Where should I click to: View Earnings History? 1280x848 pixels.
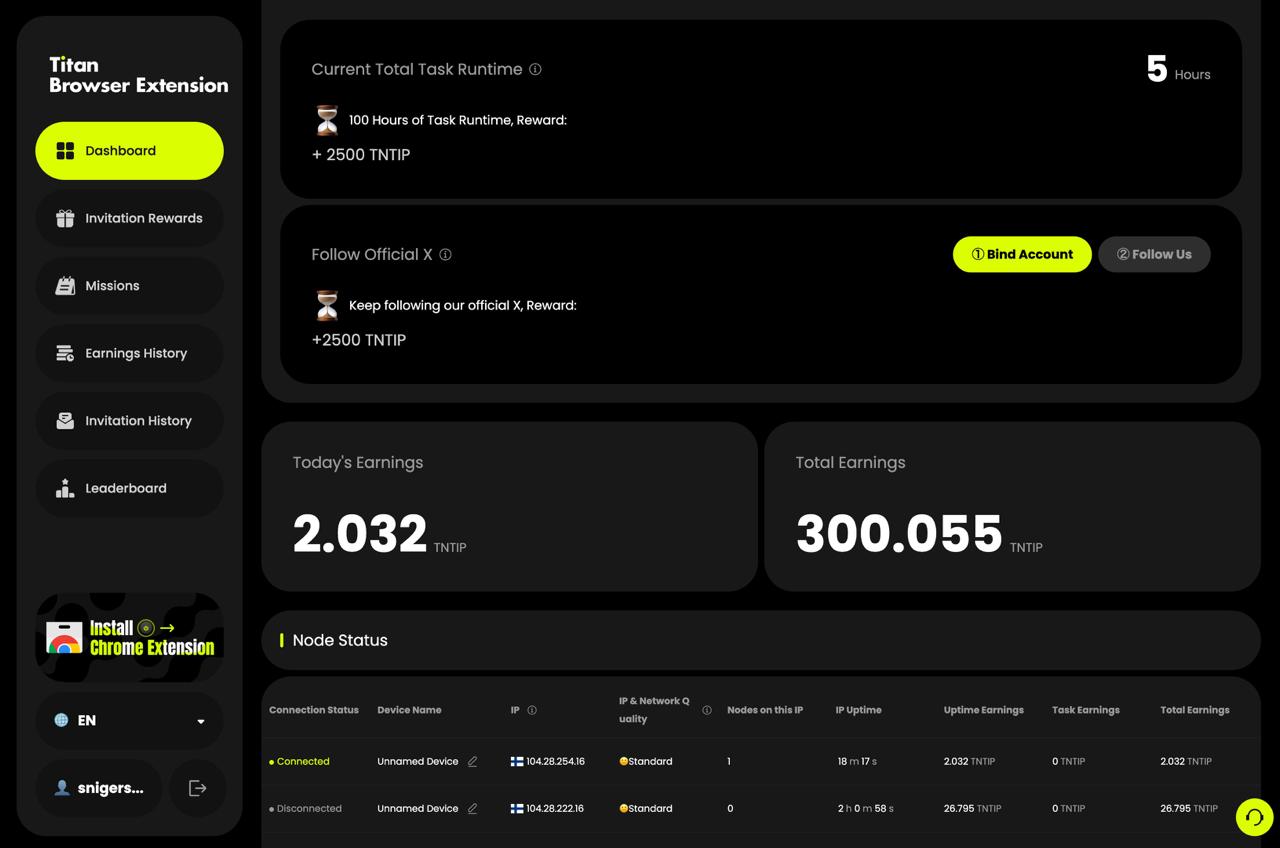(x=129, y=353)
